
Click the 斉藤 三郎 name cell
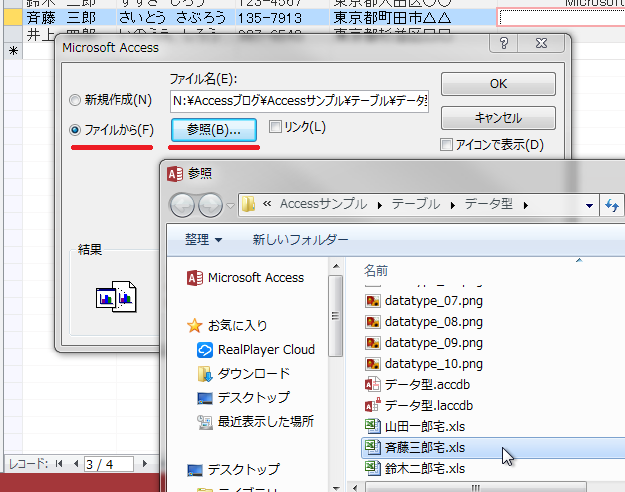click(69, 18)
